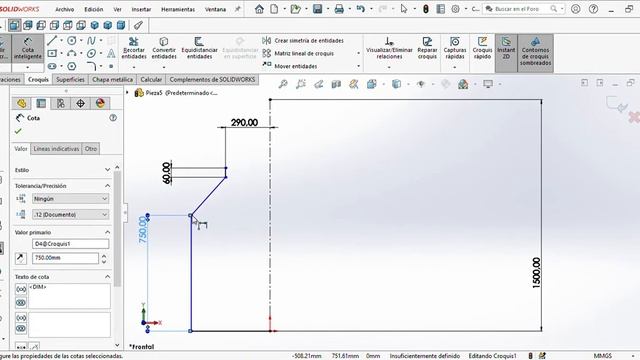Image resolution: width=640 pixels, height=360 pixels.
Task: Select the Point sketch tool
Action: click(x=111, y=66)
